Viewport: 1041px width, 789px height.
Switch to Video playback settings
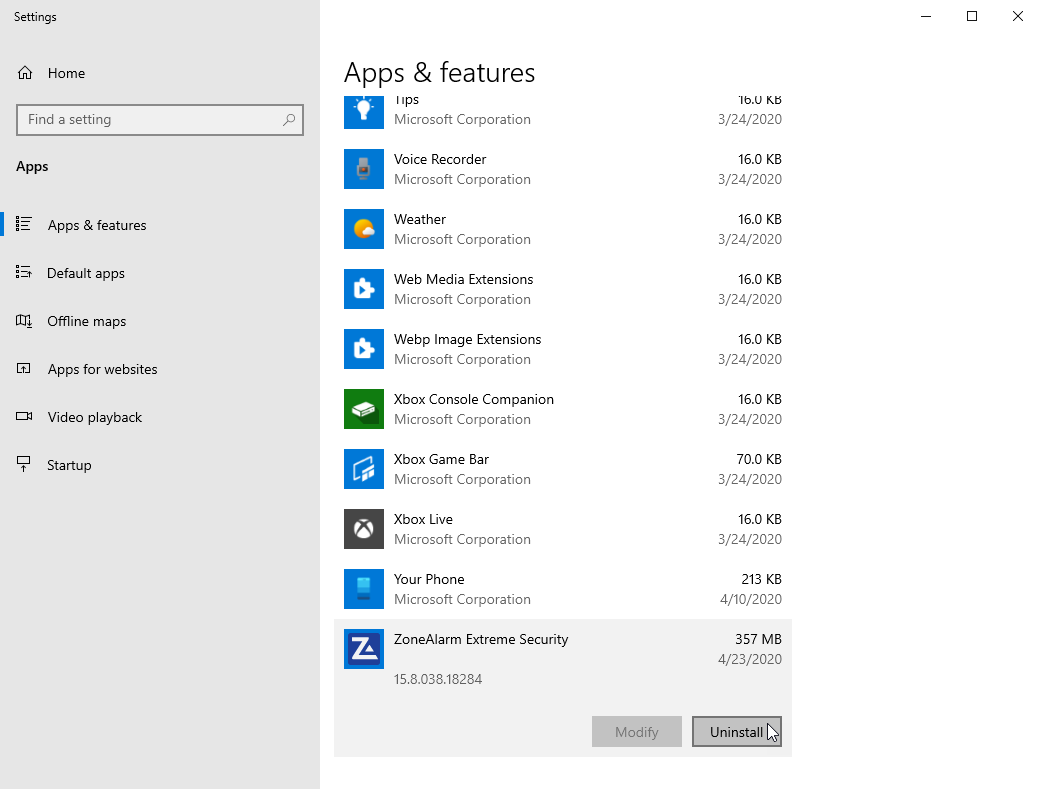point(159,417)
